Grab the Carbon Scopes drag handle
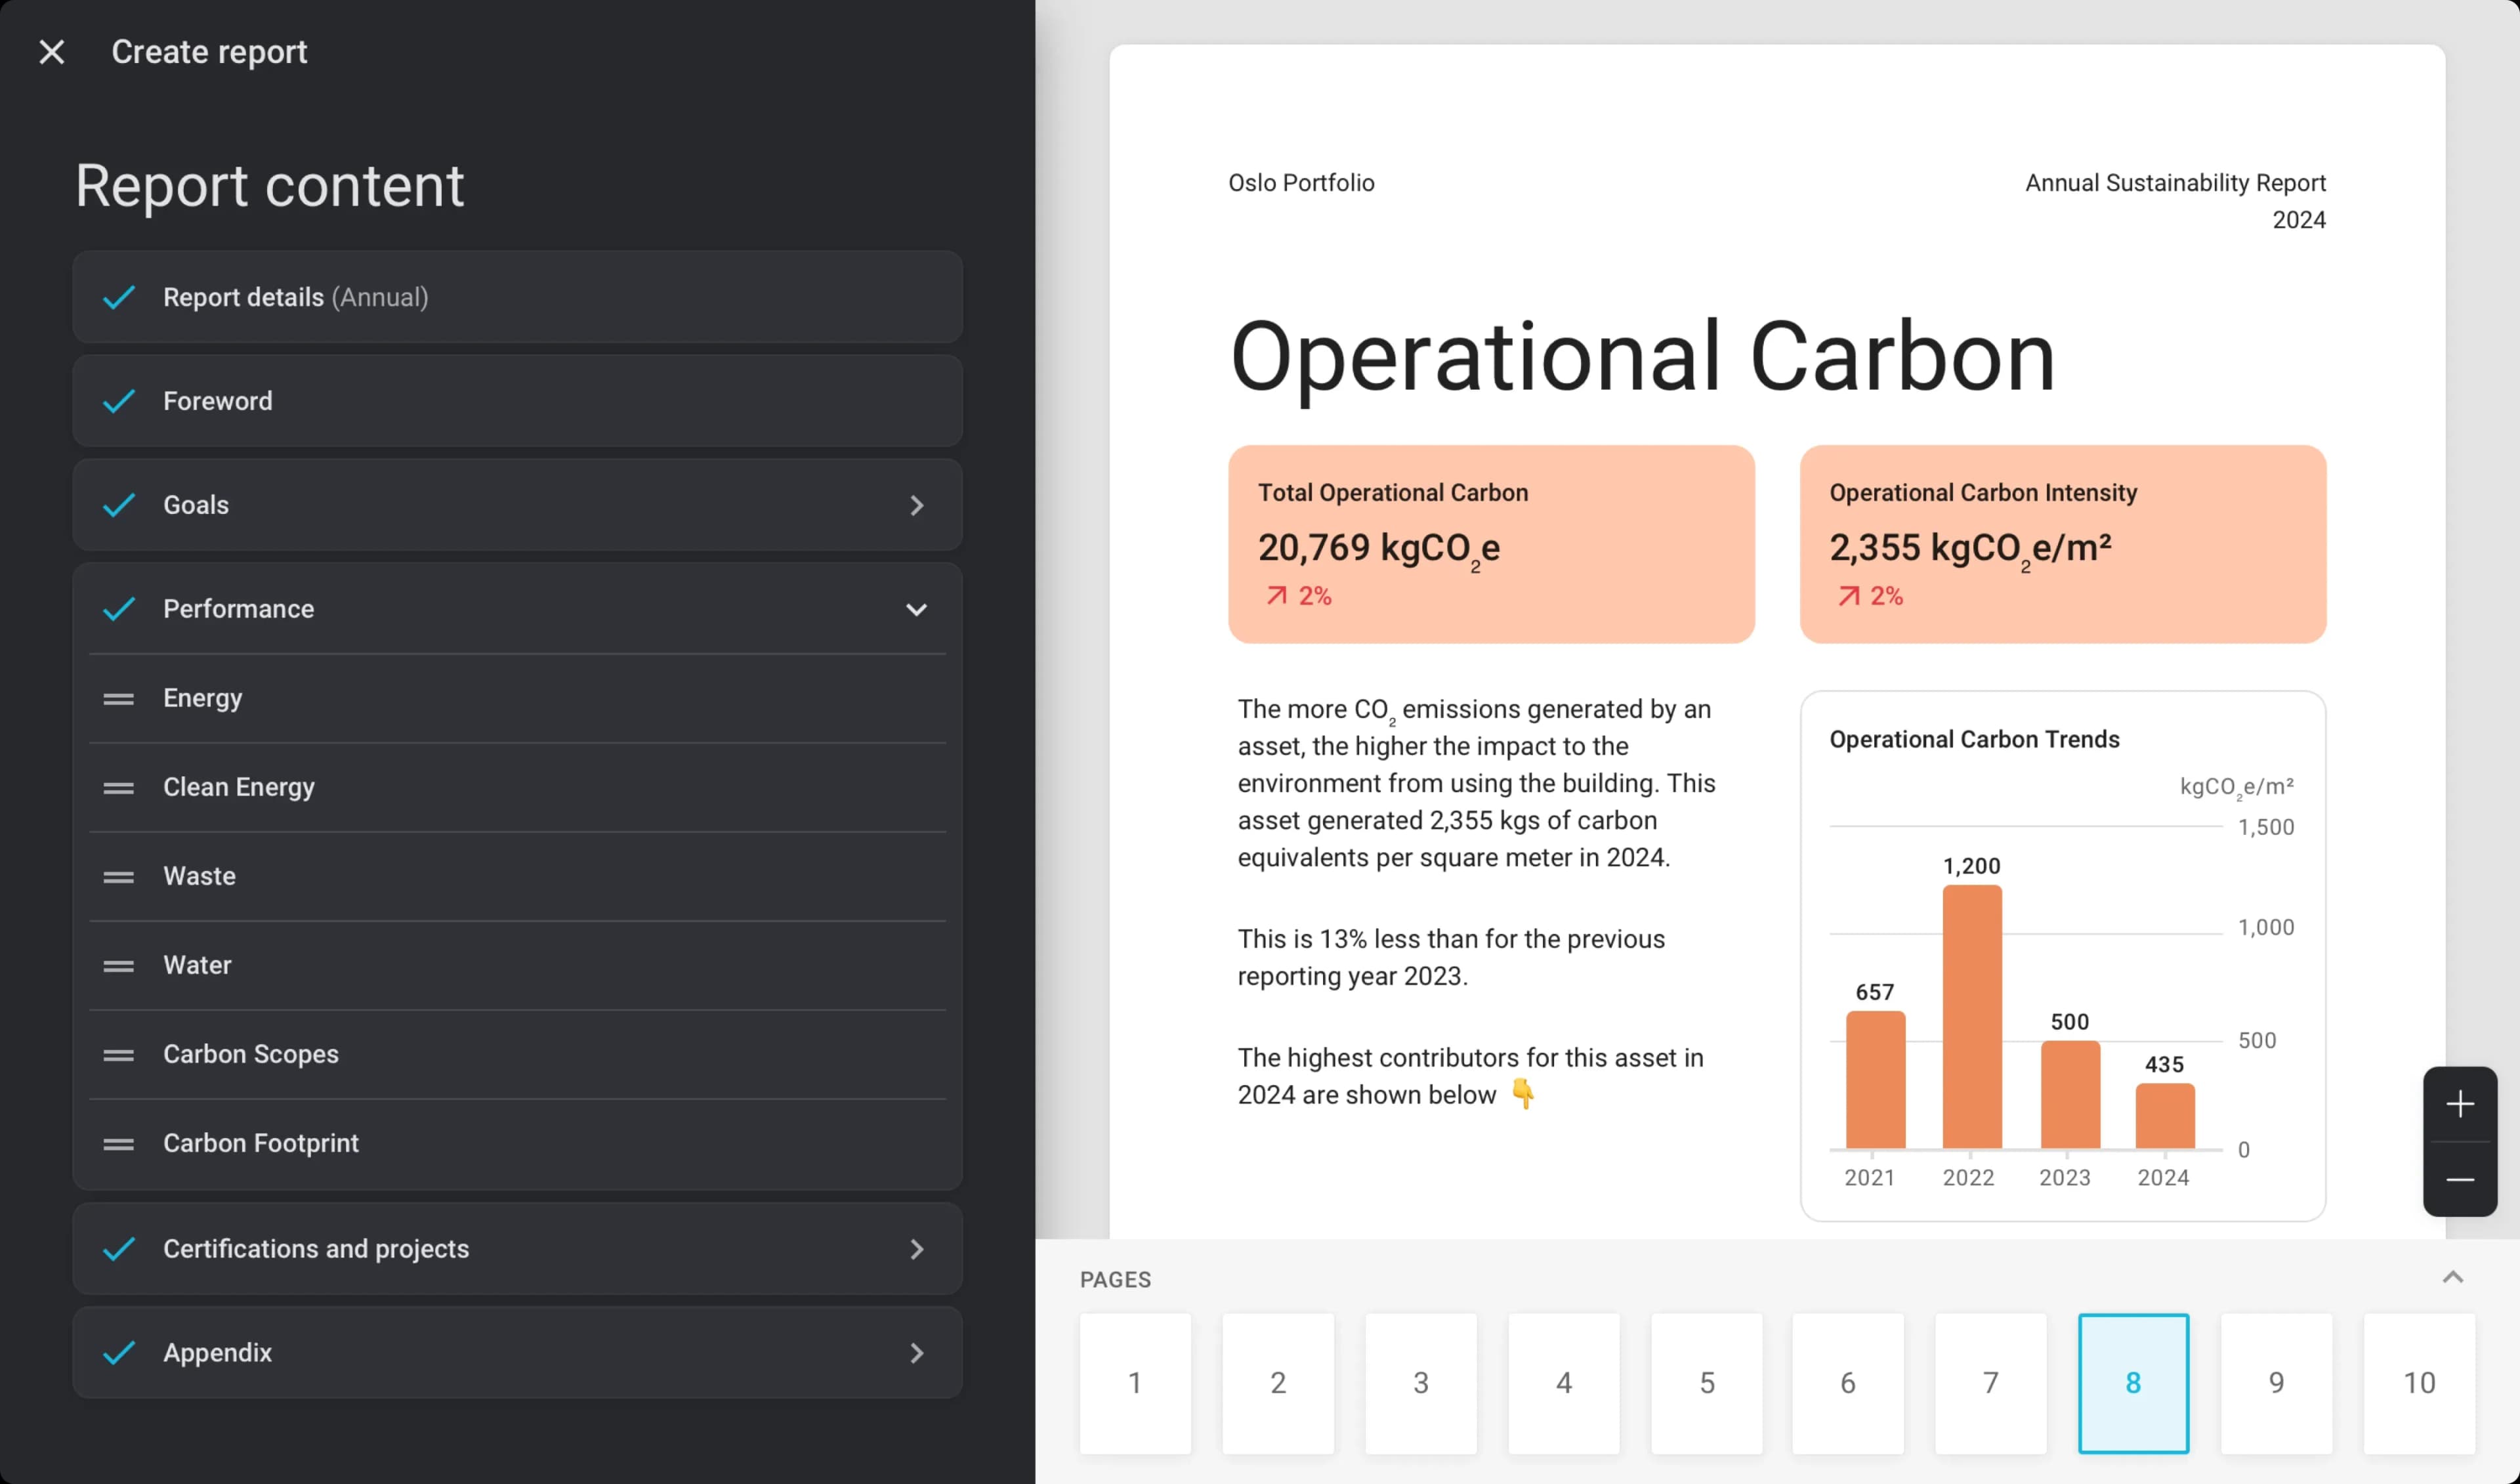2520x1484 pixels. 119,1056
